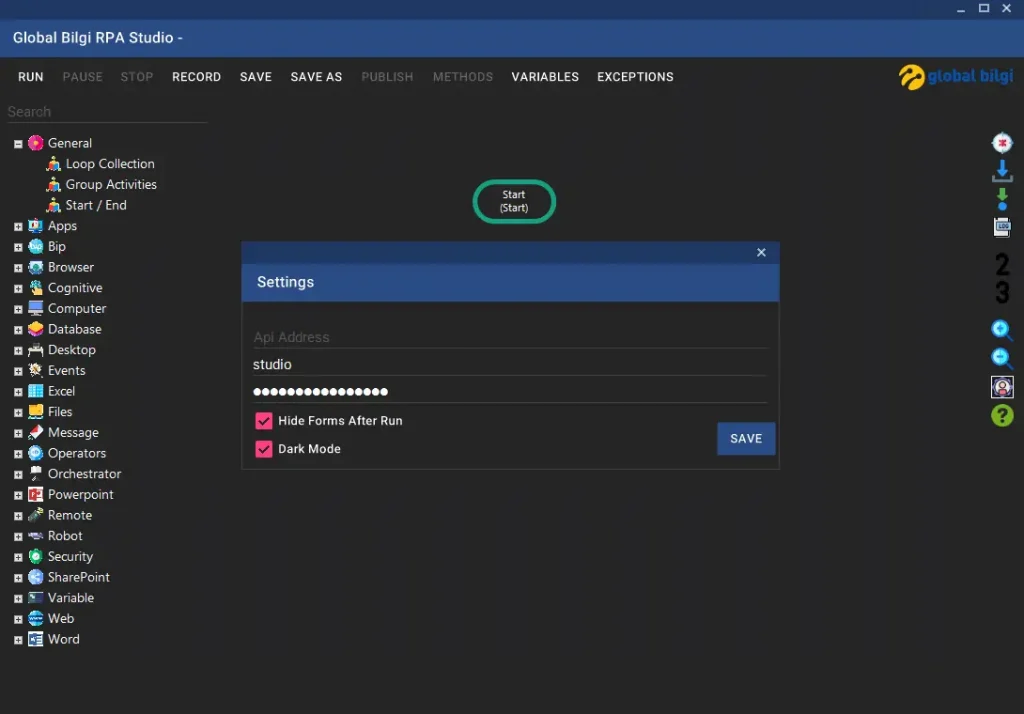Maximize the RPA Studio window
1024x714 pixels.
point(984,8)
